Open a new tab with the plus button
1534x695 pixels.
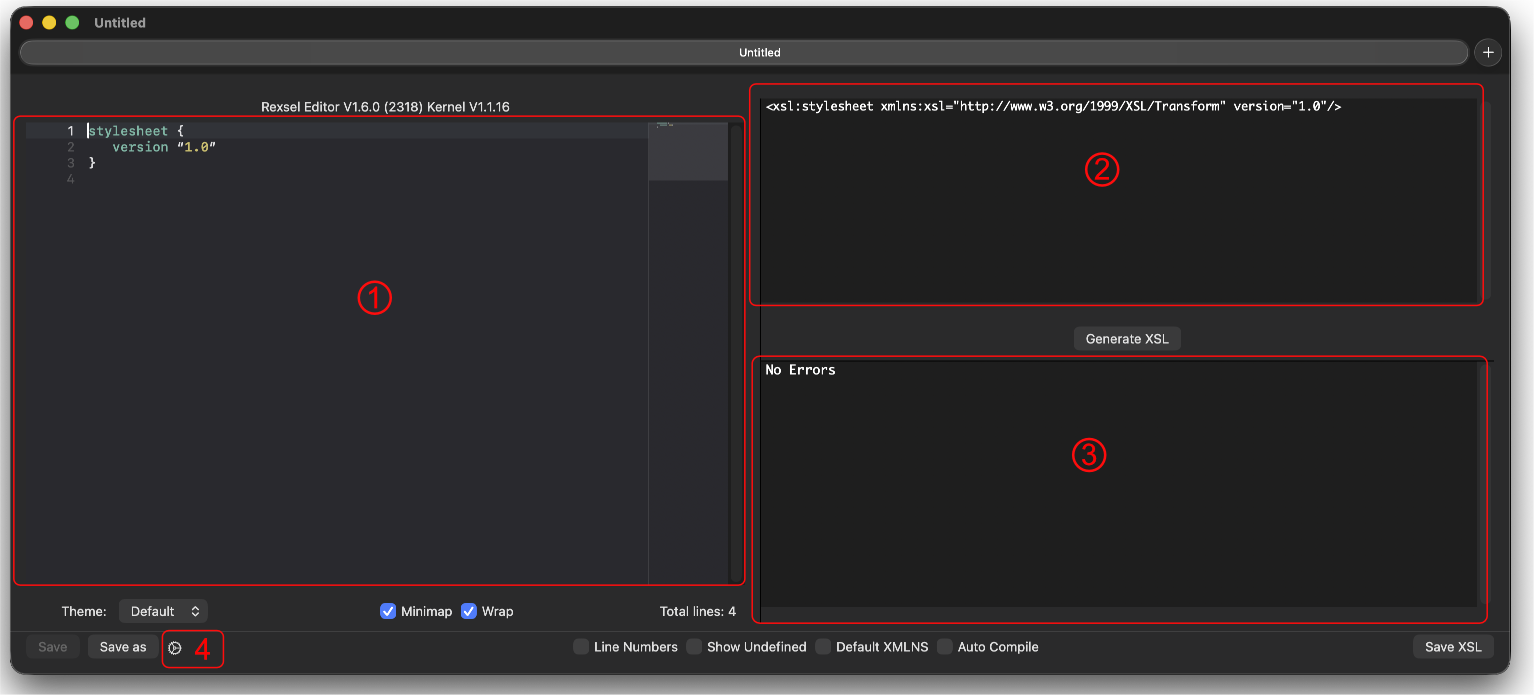[1488, 53]
